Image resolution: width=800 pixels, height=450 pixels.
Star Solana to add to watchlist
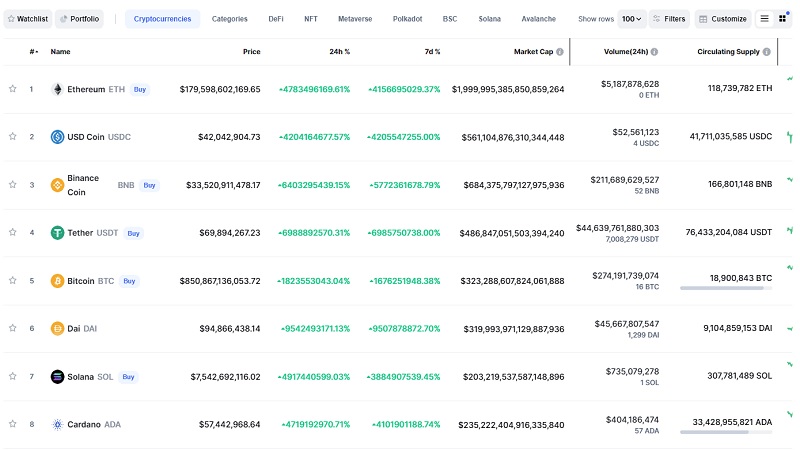pos(13,376)
